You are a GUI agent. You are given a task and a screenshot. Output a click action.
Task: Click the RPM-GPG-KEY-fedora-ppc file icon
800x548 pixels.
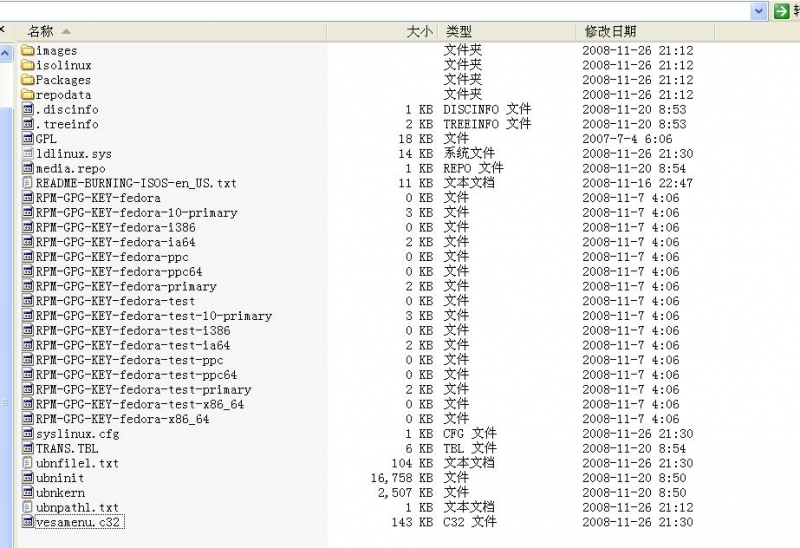(x=28, y=257)
